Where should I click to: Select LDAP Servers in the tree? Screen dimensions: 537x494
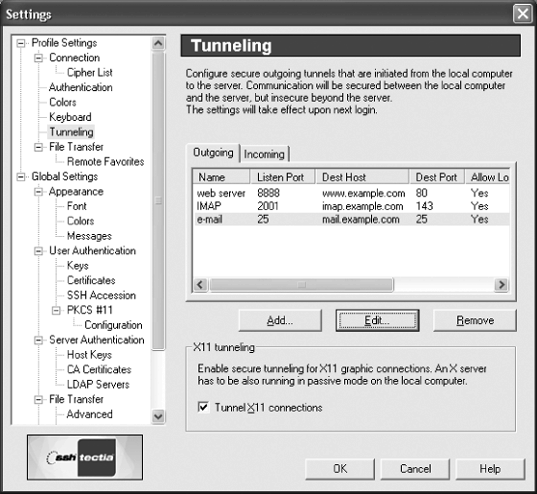(x=98, y=385)
